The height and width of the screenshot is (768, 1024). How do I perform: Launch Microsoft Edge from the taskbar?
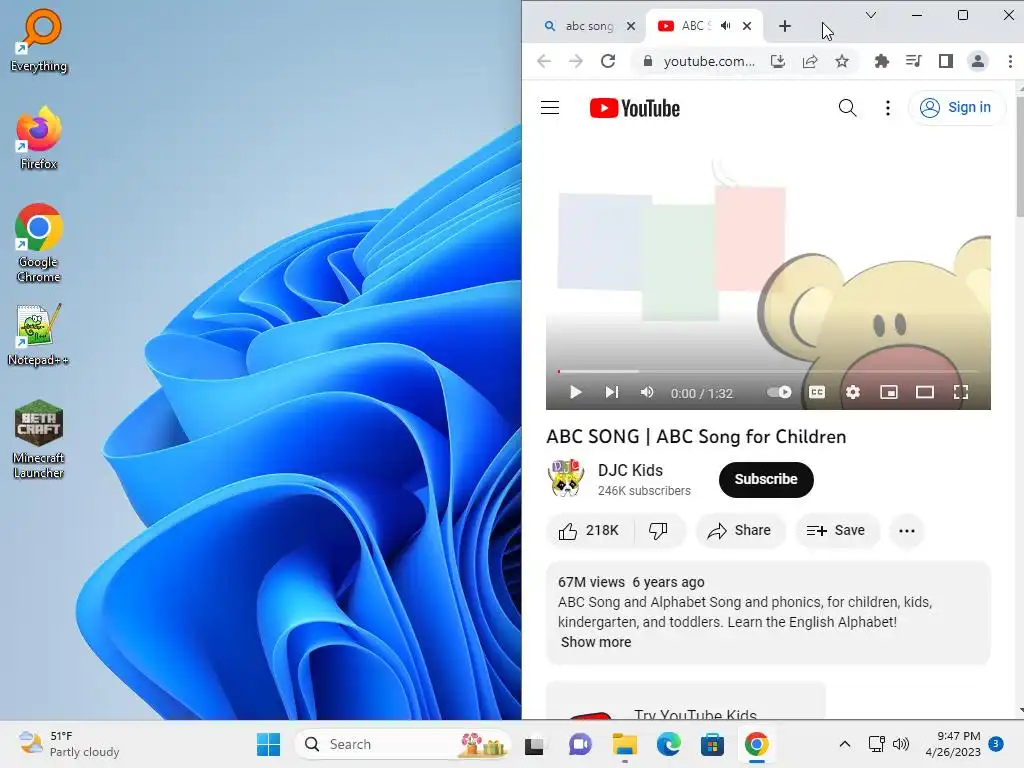[x=669, y=744]
